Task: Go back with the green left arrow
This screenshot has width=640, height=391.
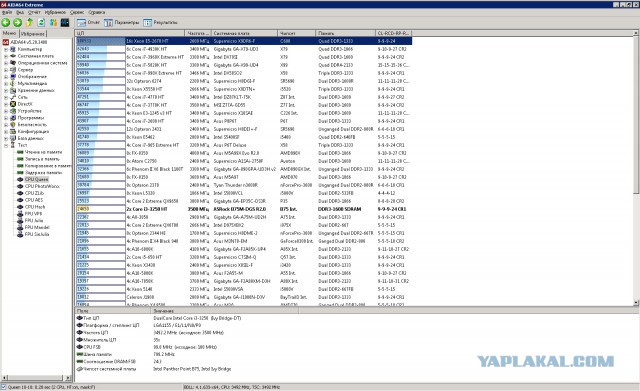Action: 6,22
